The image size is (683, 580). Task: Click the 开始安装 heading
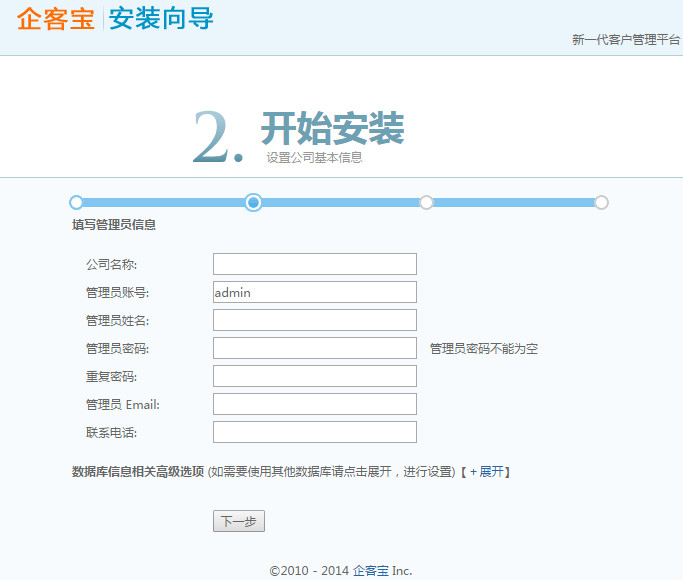(x=332, y=128)
